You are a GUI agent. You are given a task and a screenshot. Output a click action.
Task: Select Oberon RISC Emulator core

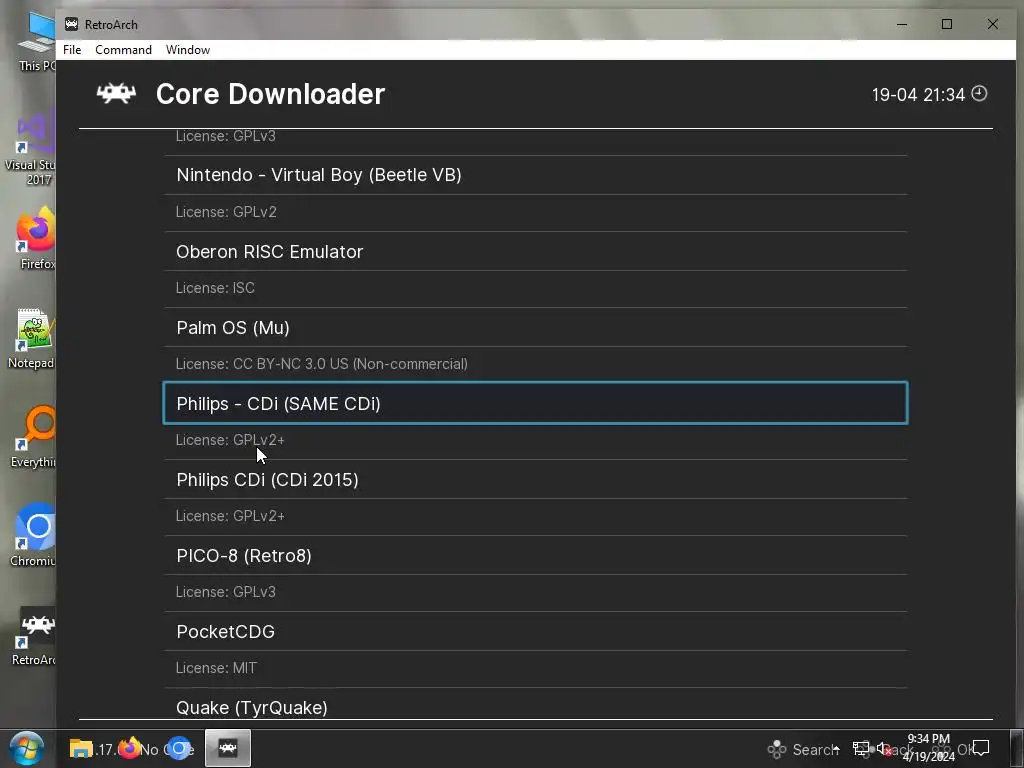[536, 251]
